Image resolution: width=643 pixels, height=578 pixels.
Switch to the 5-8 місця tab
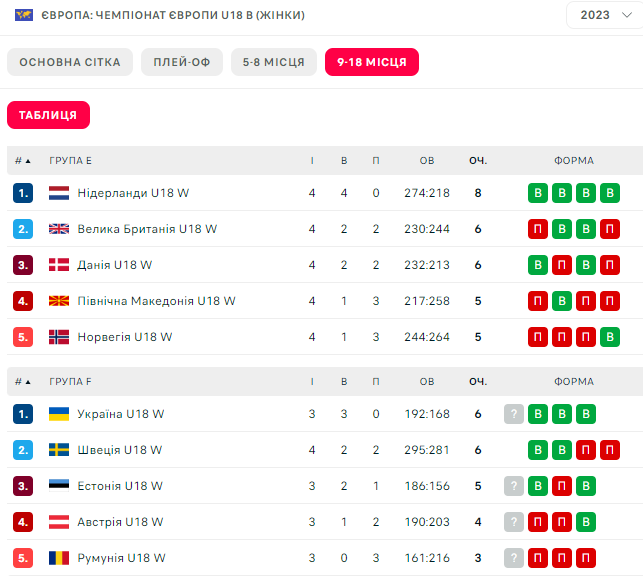274,62
